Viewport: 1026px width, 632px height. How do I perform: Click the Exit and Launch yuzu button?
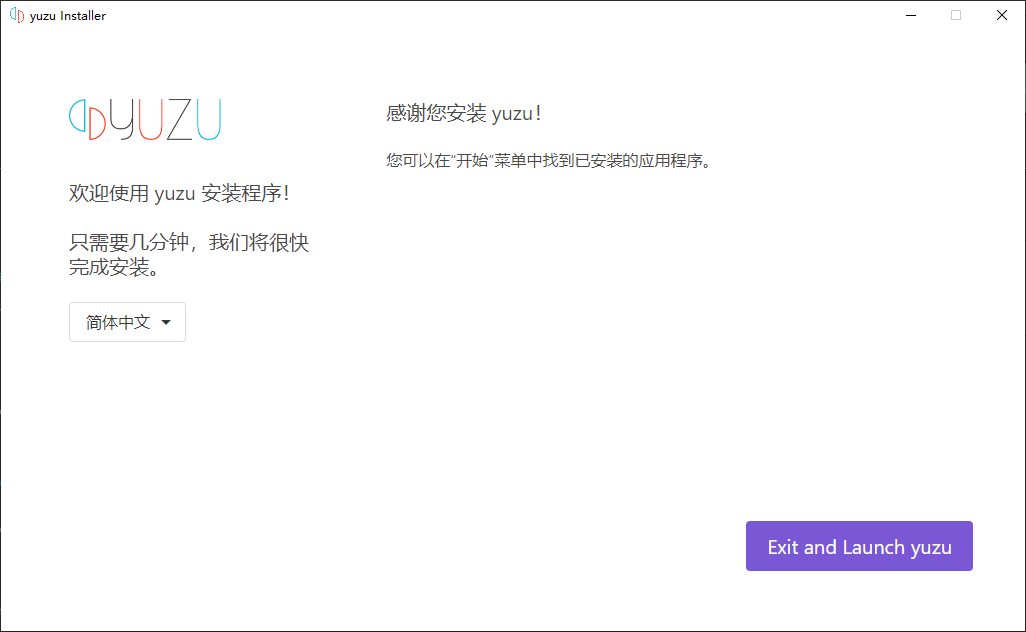[858, 546]
